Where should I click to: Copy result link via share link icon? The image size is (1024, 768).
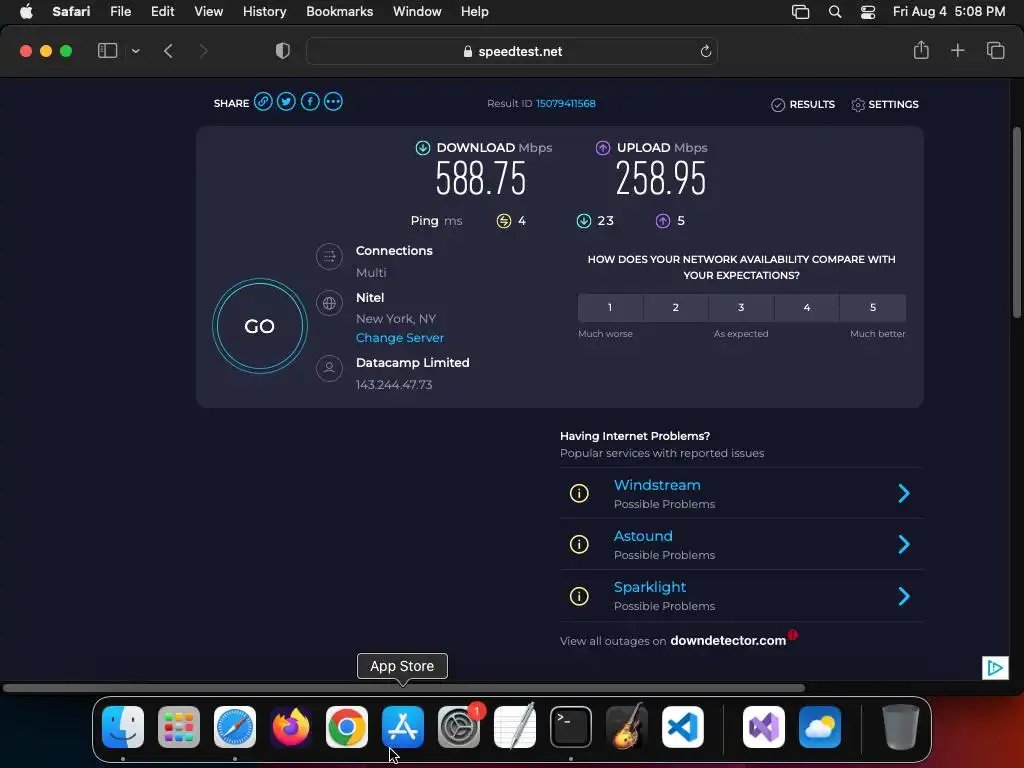263,102
